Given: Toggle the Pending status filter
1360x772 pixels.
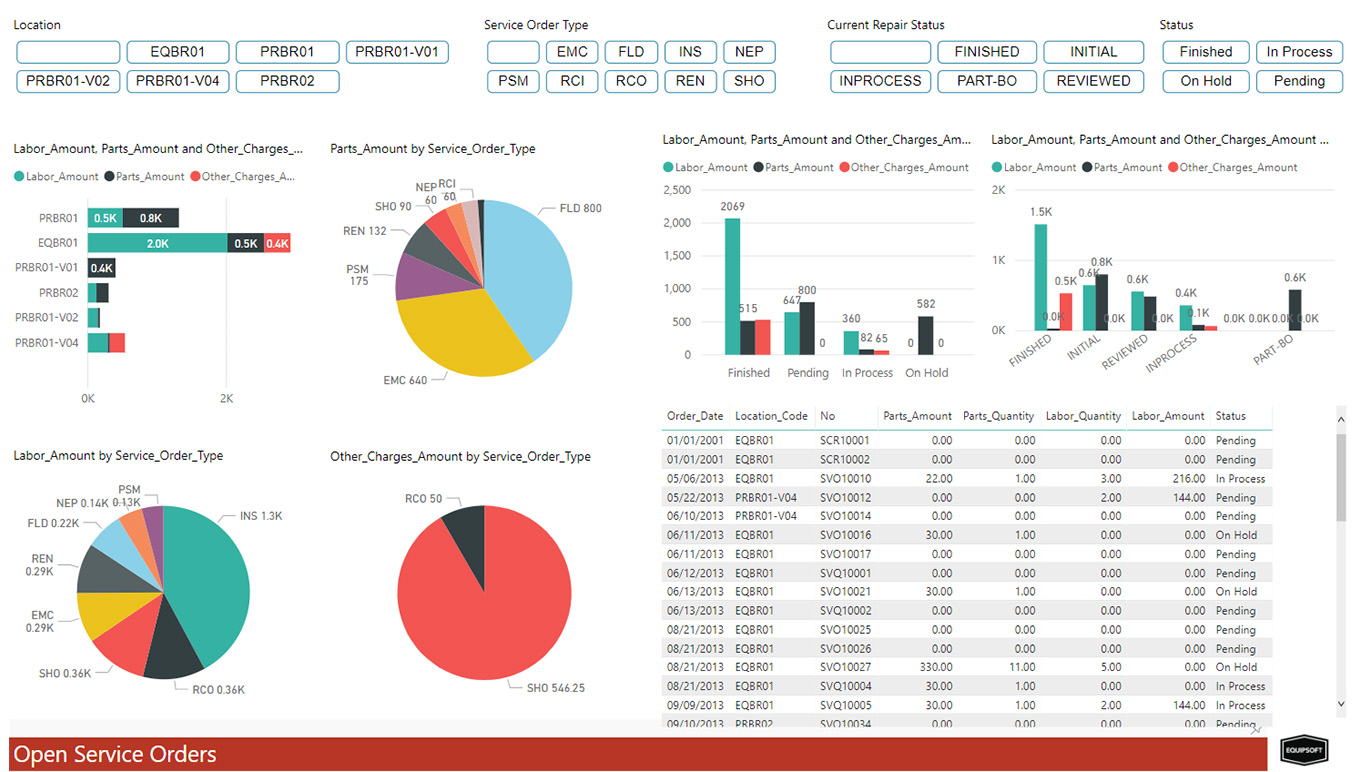Looking at the screenshot, I should (1299, 81).
